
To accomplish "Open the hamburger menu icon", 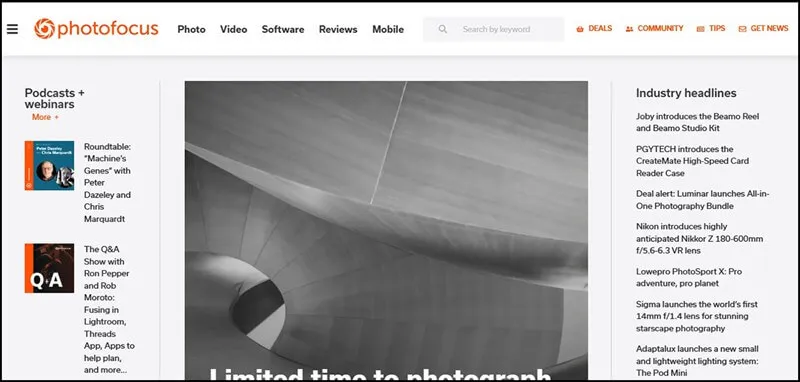I will click(x=12, y=29).
